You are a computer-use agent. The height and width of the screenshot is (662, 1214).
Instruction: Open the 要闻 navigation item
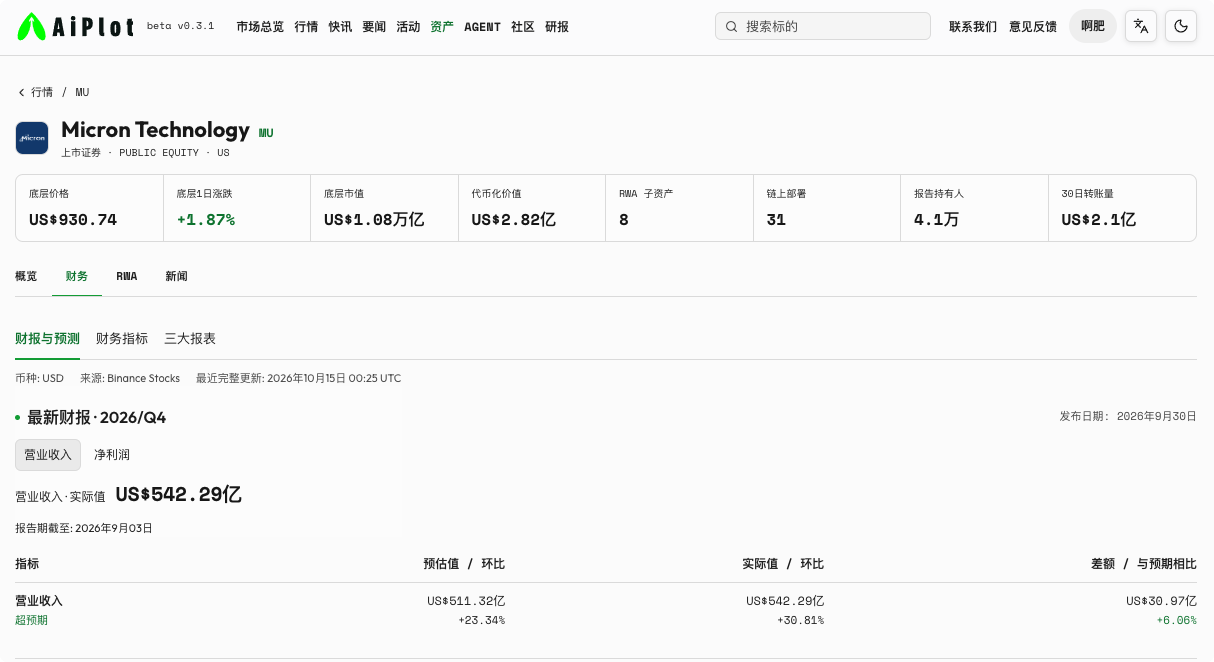click(374, 27)
